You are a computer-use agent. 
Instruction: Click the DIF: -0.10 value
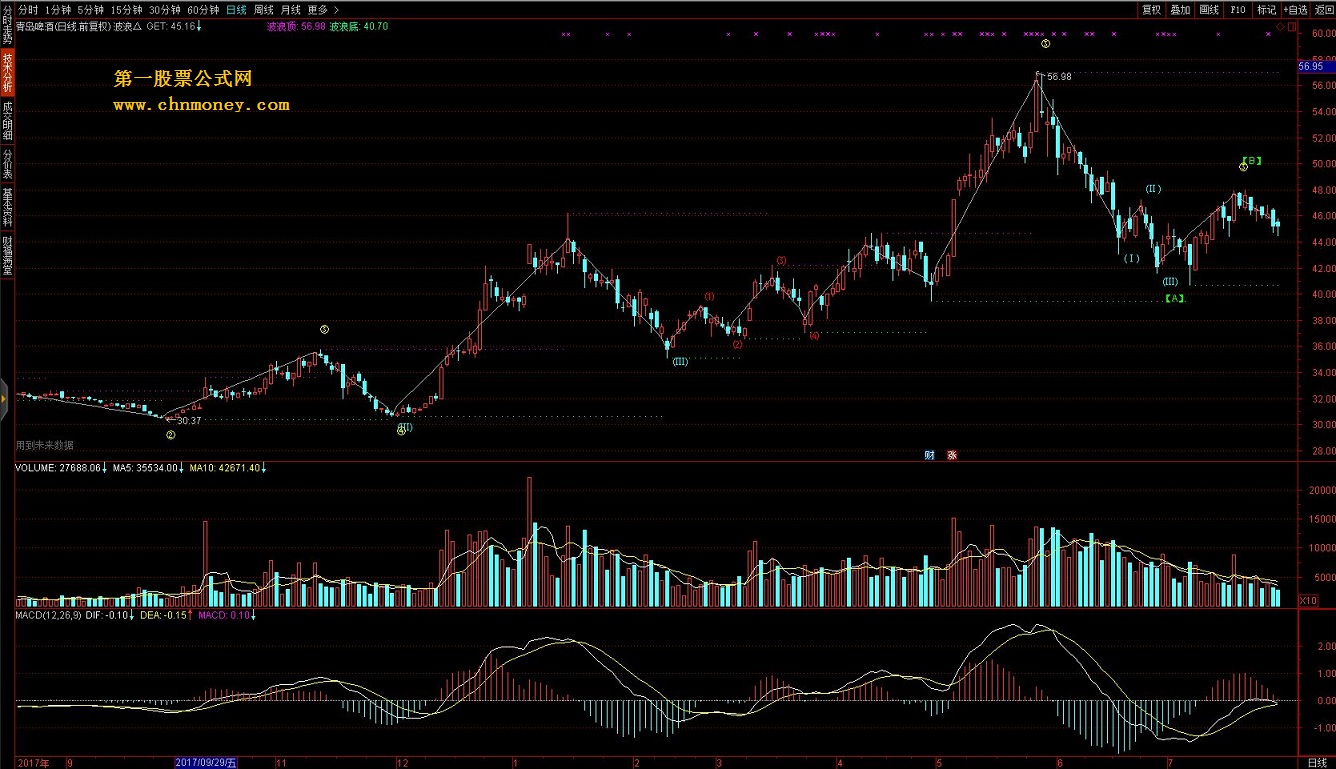coord(108,615)
